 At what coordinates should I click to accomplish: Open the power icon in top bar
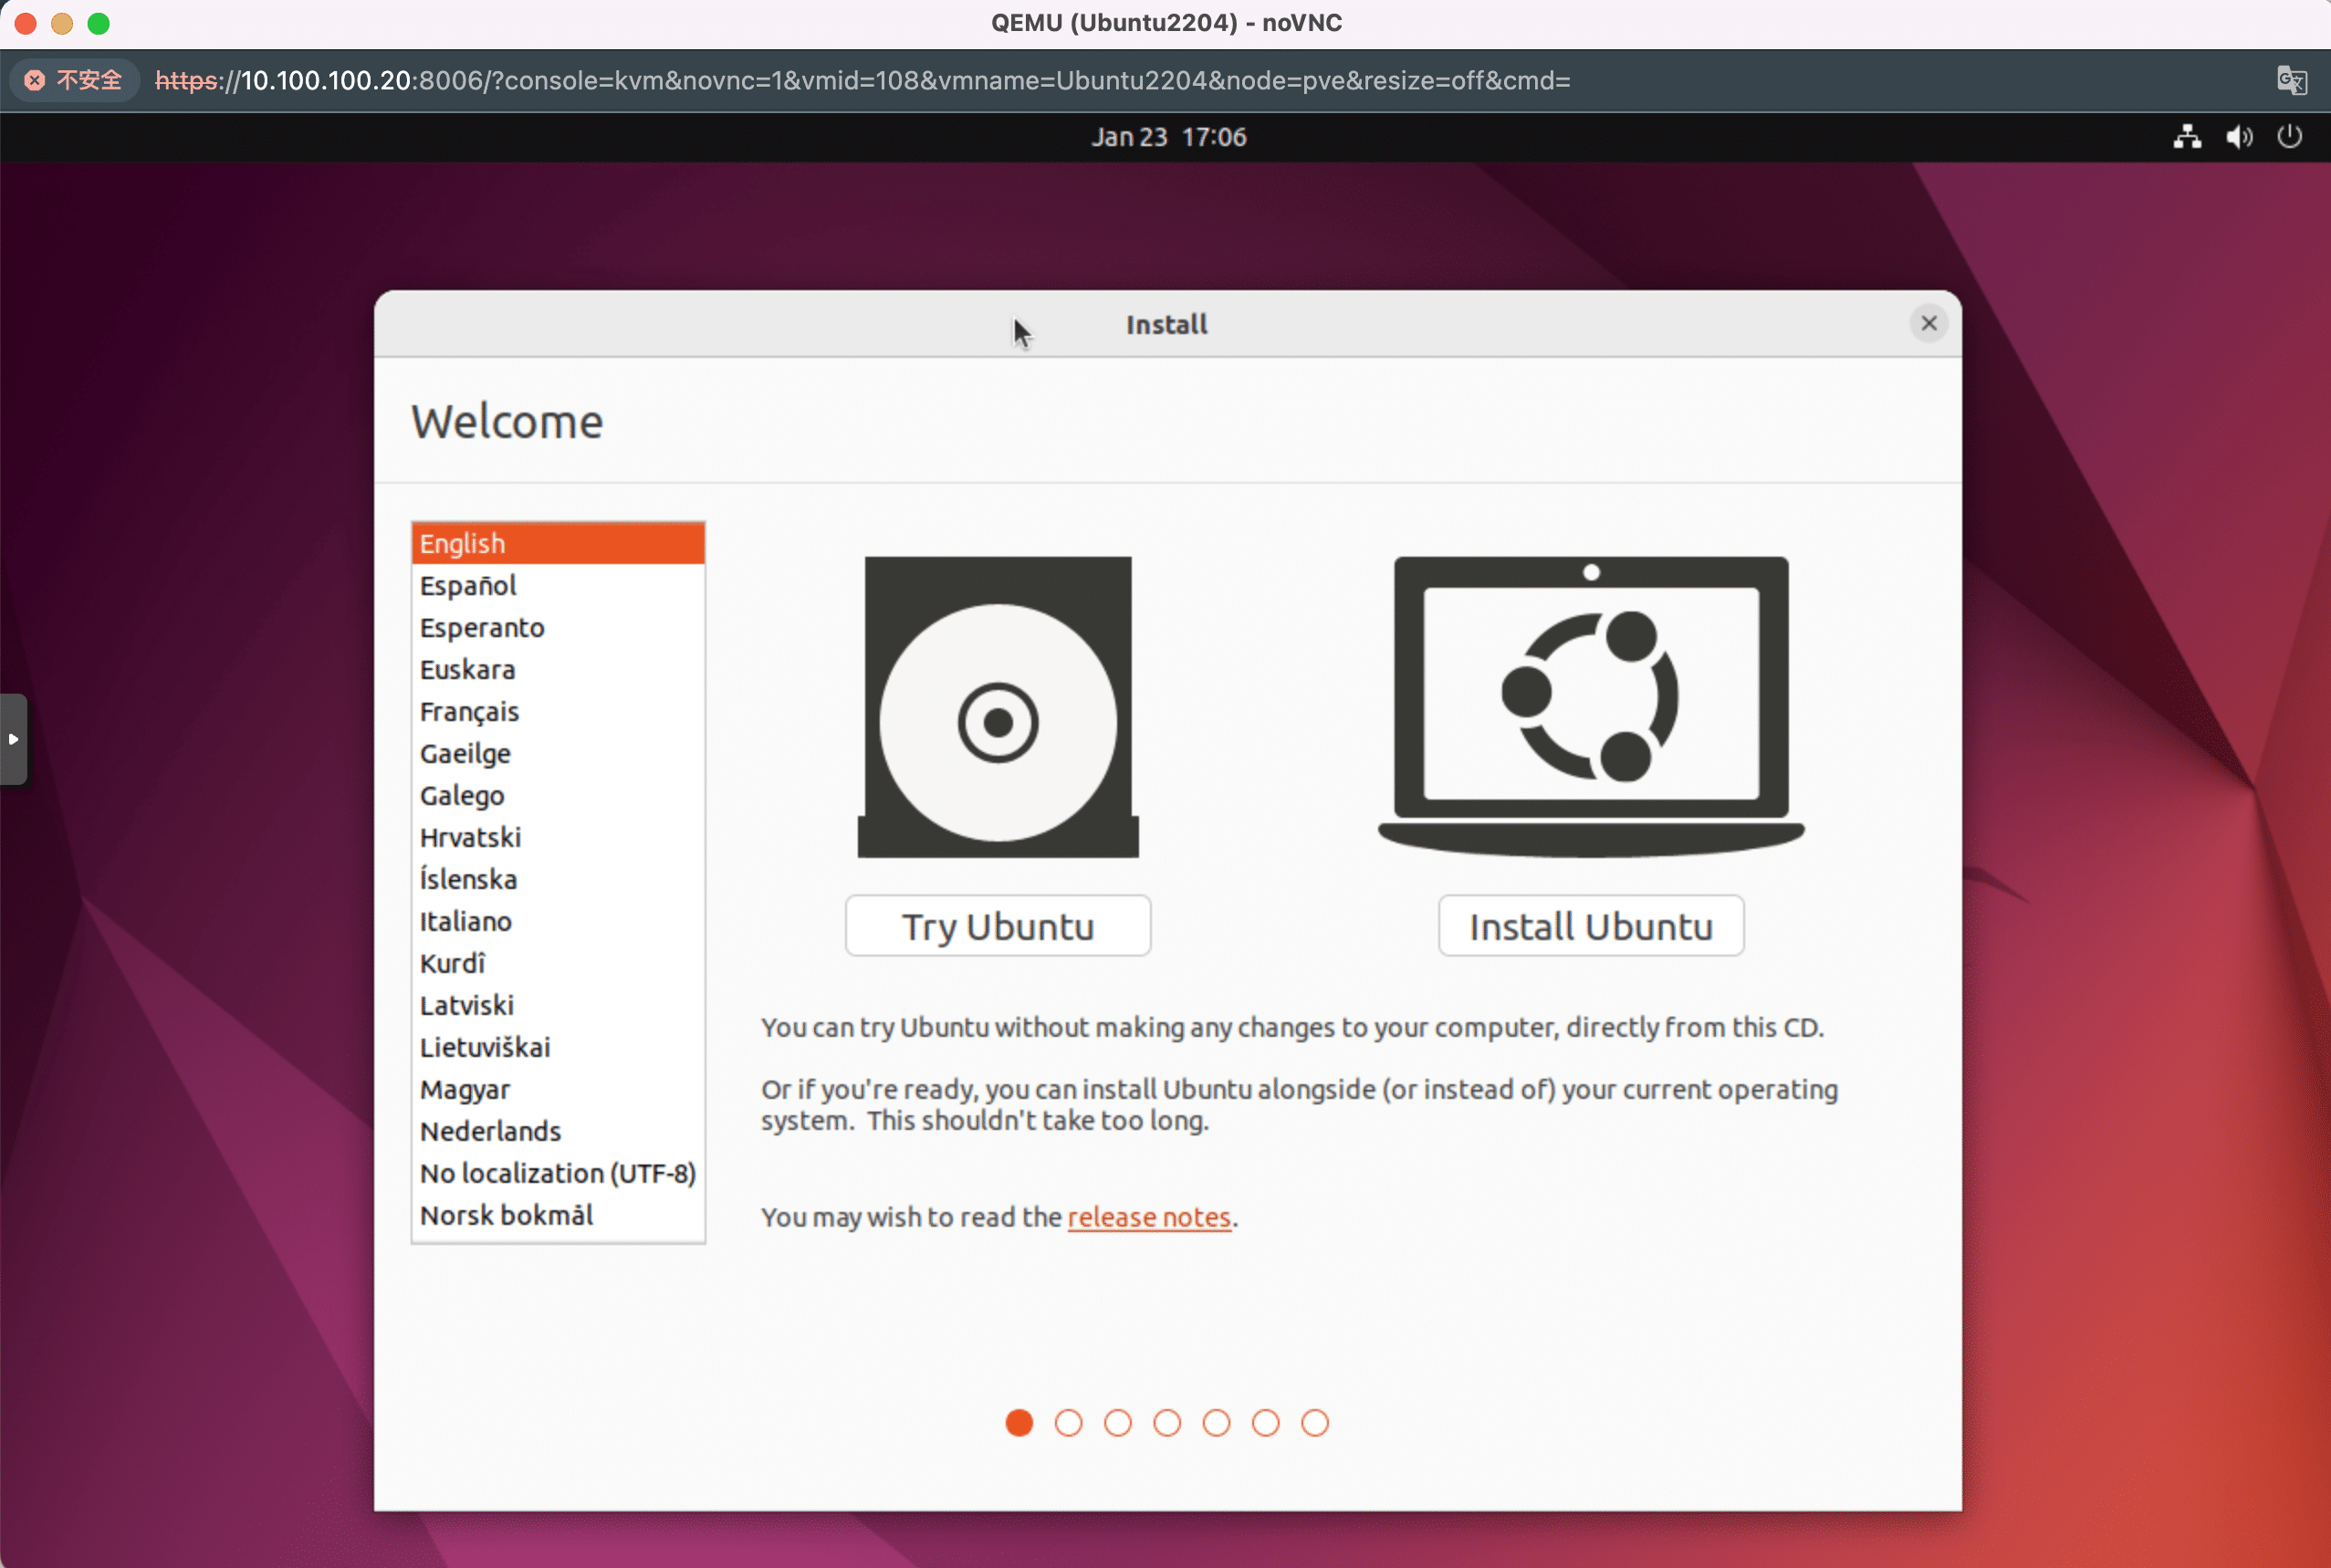coord(2290,137)
